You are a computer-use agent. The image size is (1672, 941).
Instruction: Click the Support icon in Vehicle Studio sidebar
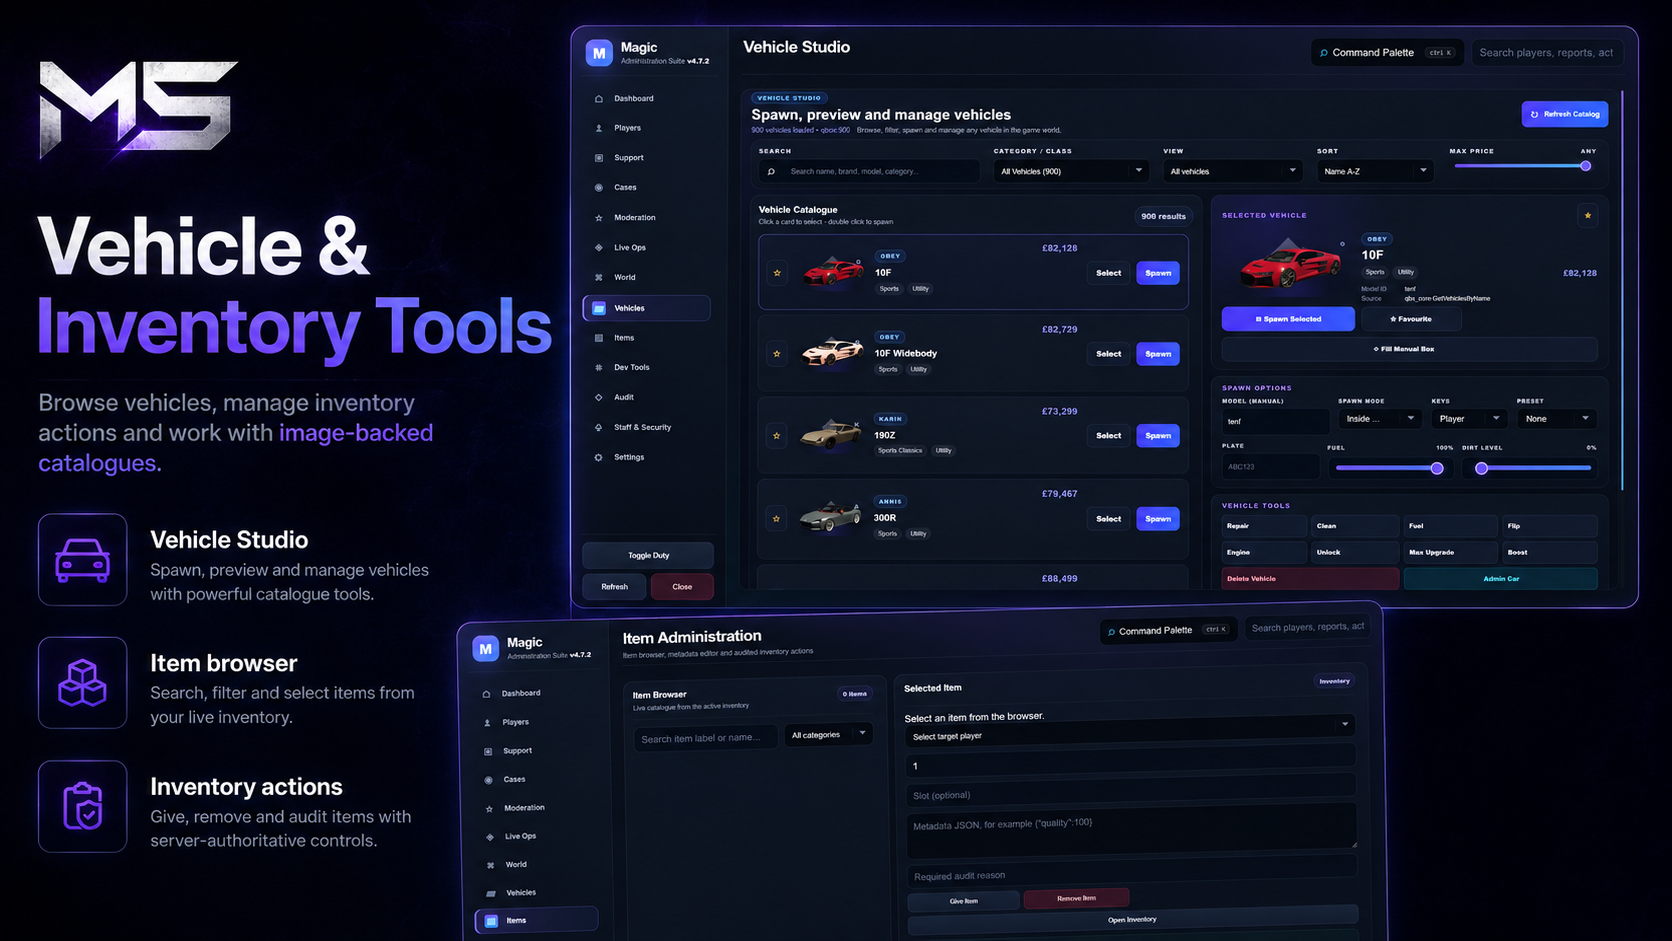coord(599,158)
